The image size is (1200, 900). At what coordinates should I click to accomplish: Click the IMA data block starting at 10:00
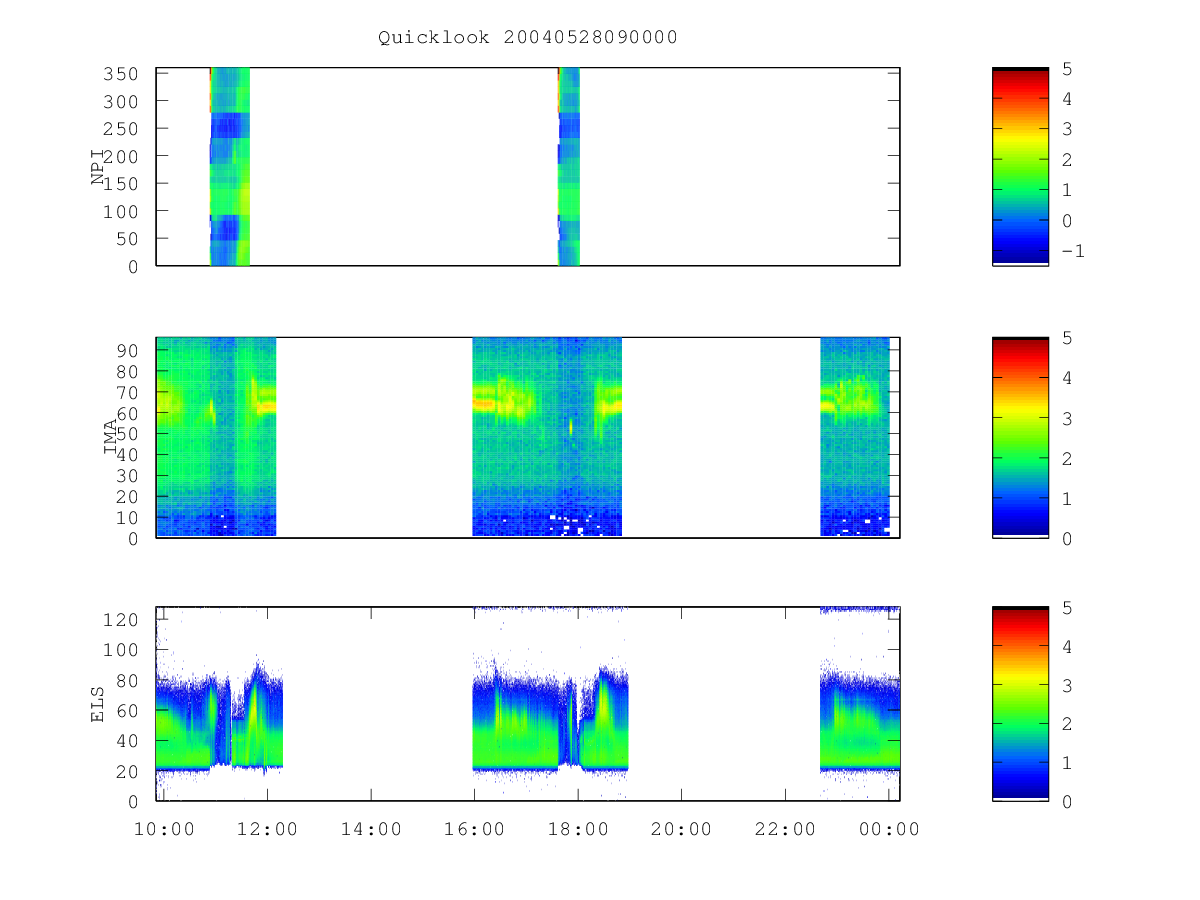216,437
